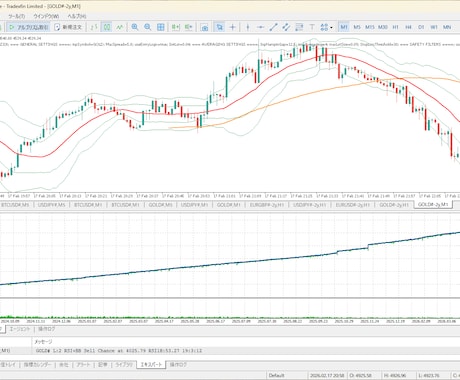Select the H1 timeframe
460x380 pixels.
pyautogui.click(x=395, y=27)
